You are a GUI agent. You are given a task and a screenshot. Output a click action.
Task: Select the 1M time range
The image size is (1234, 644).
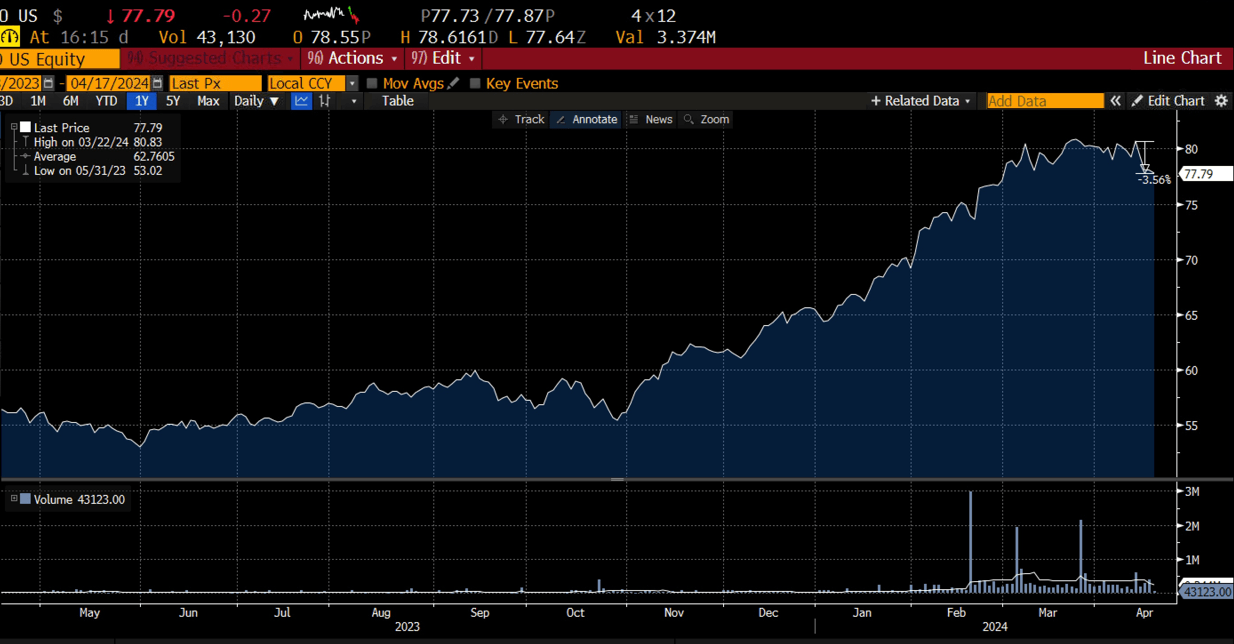click(x=38, y=101)
